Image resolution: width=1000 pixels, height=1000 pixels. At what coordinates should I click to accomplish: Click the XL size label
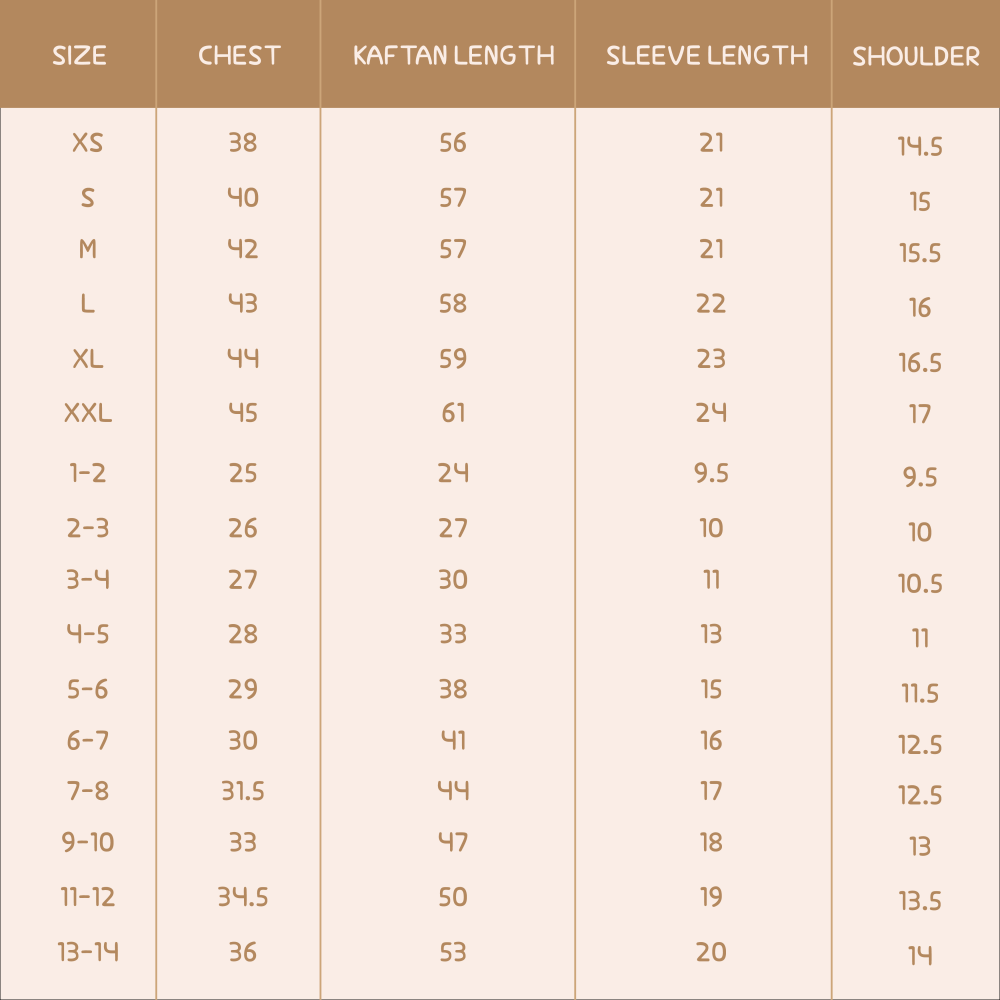87,359
